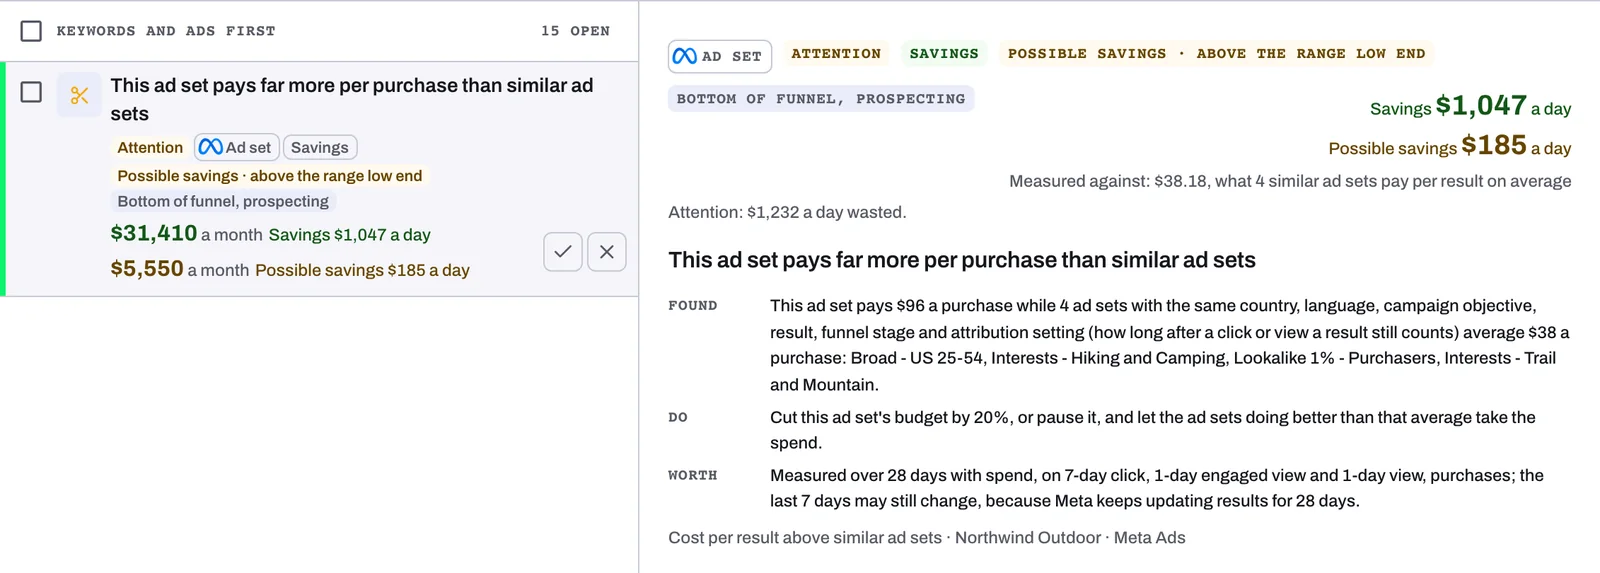Click 'Savings $1,047 a day' on the card

pyautogui.click(x=349, y=235)
